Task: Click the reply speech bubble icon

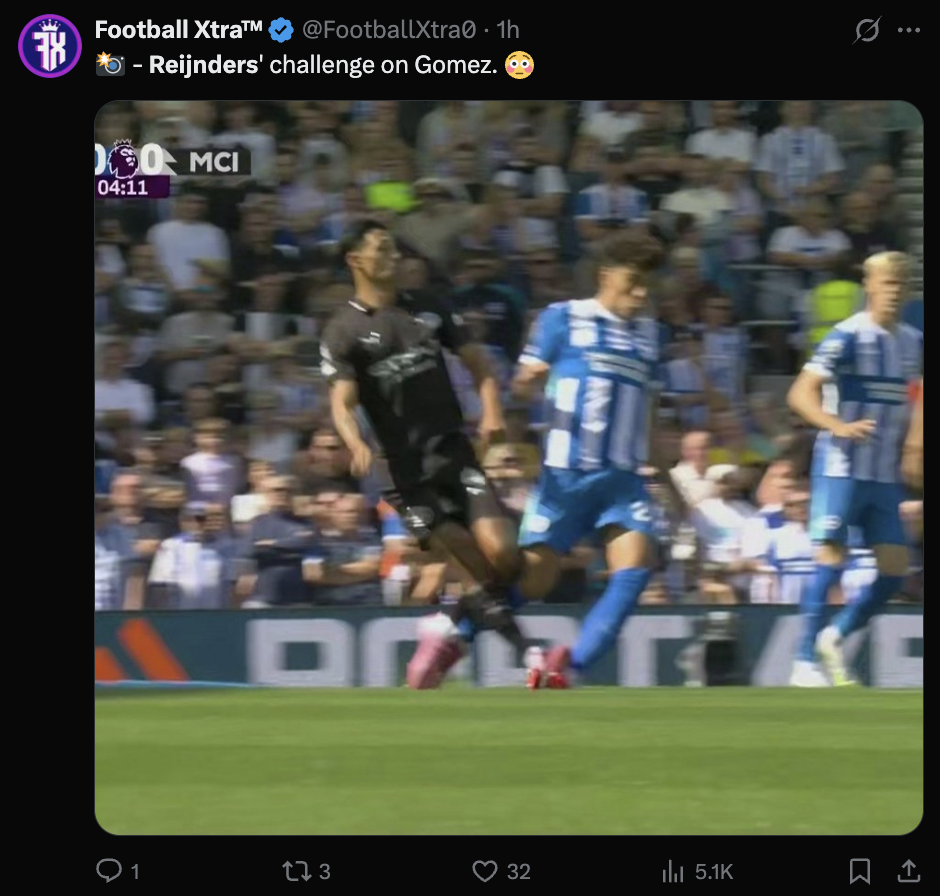Action: click(109, 871)
